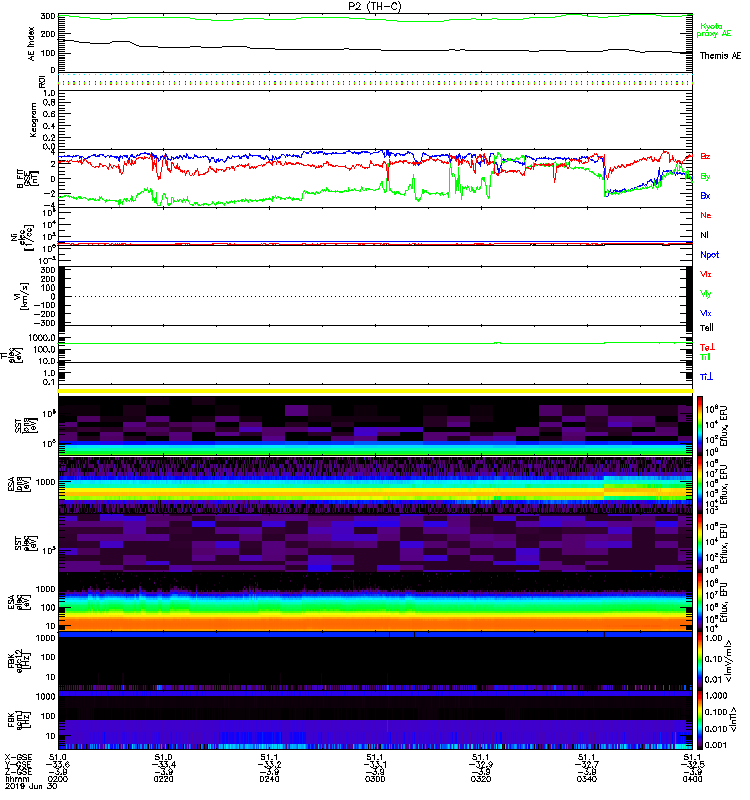Click the black Themis AE curve
Viewport: 750px width, 800px height.
point(375,51)
